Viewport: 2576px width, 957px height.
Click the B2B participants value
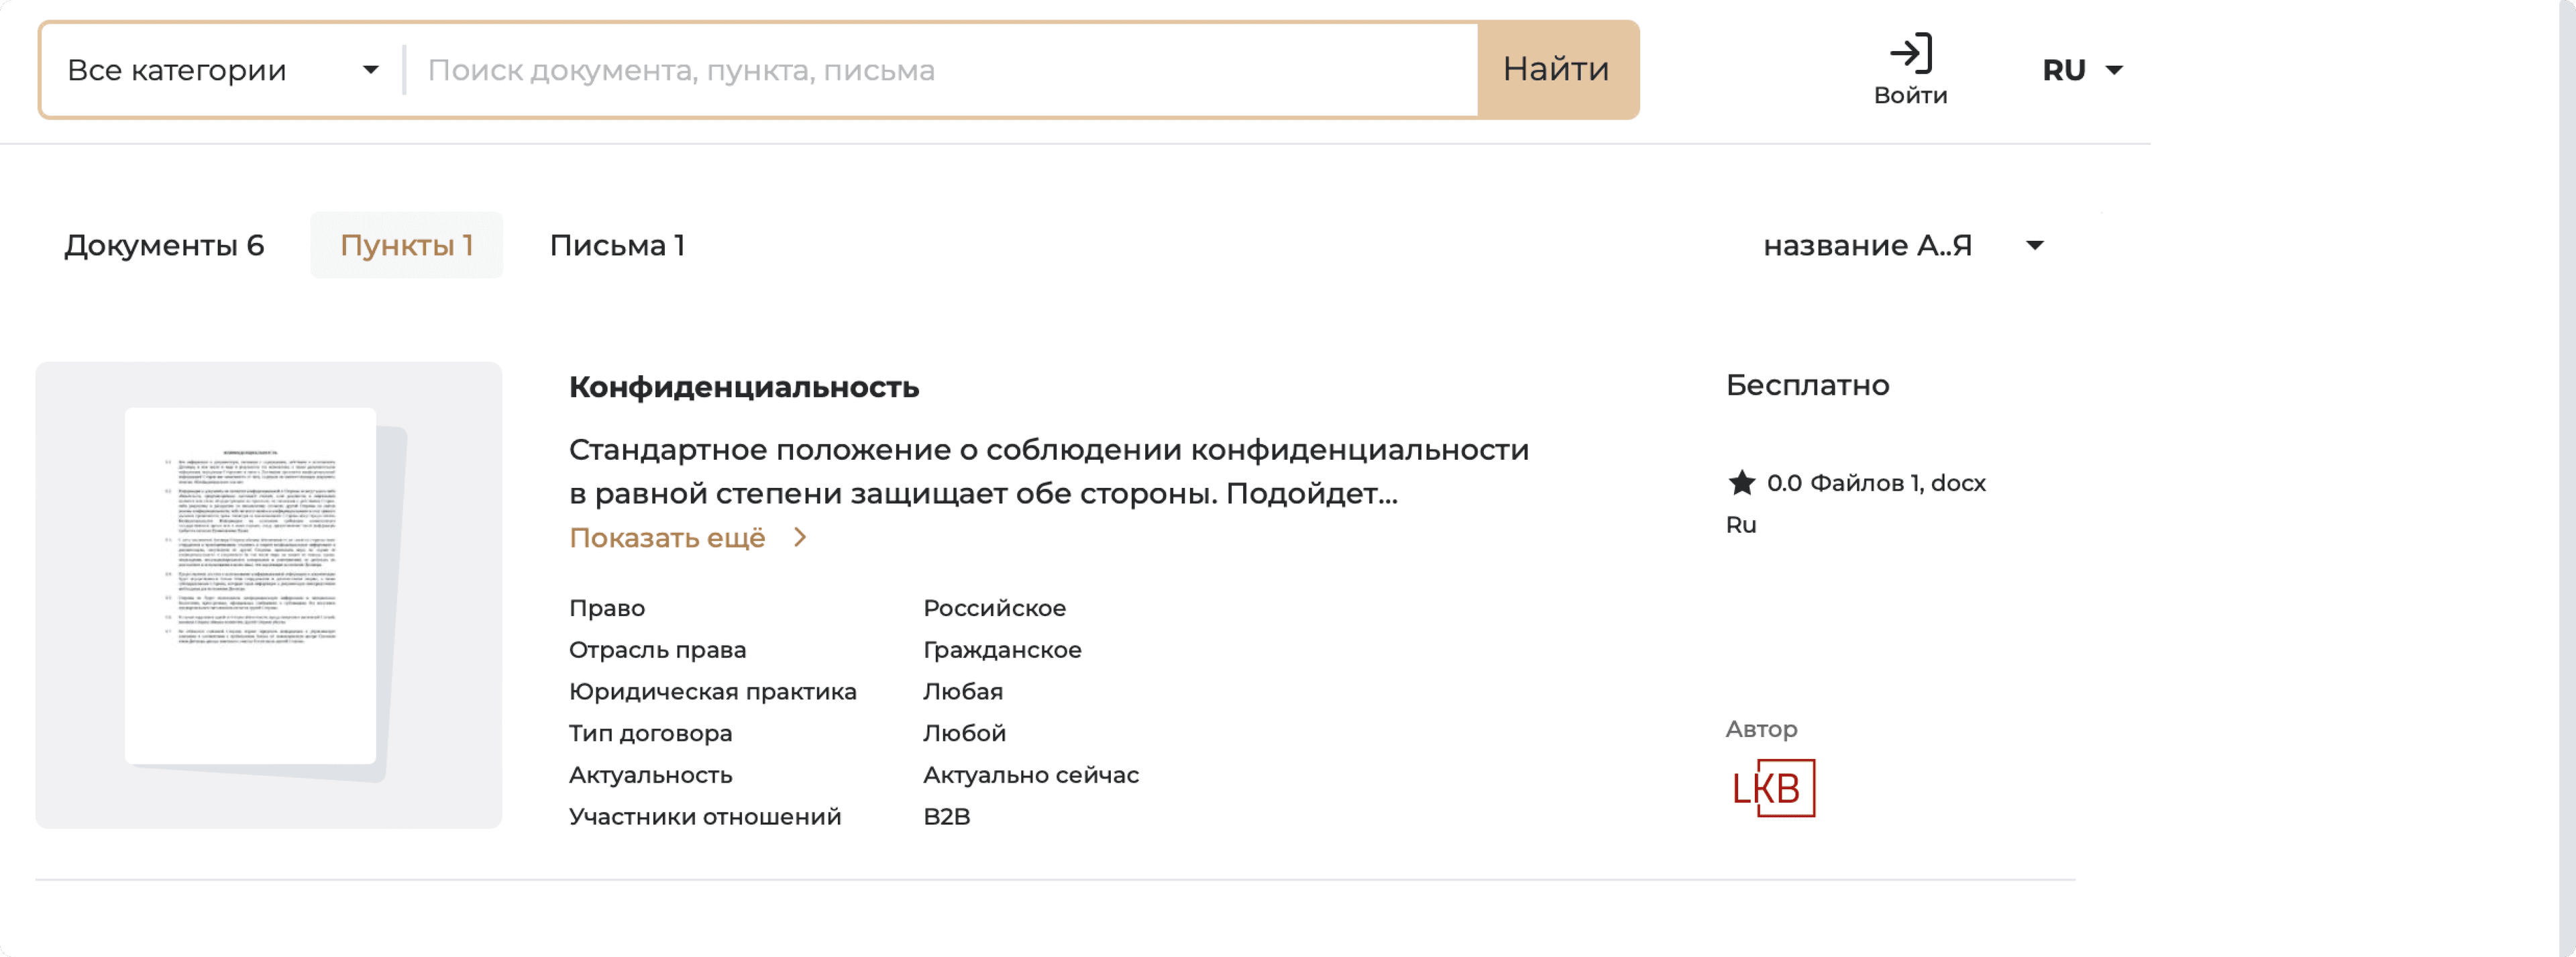[x=946, y=817]
